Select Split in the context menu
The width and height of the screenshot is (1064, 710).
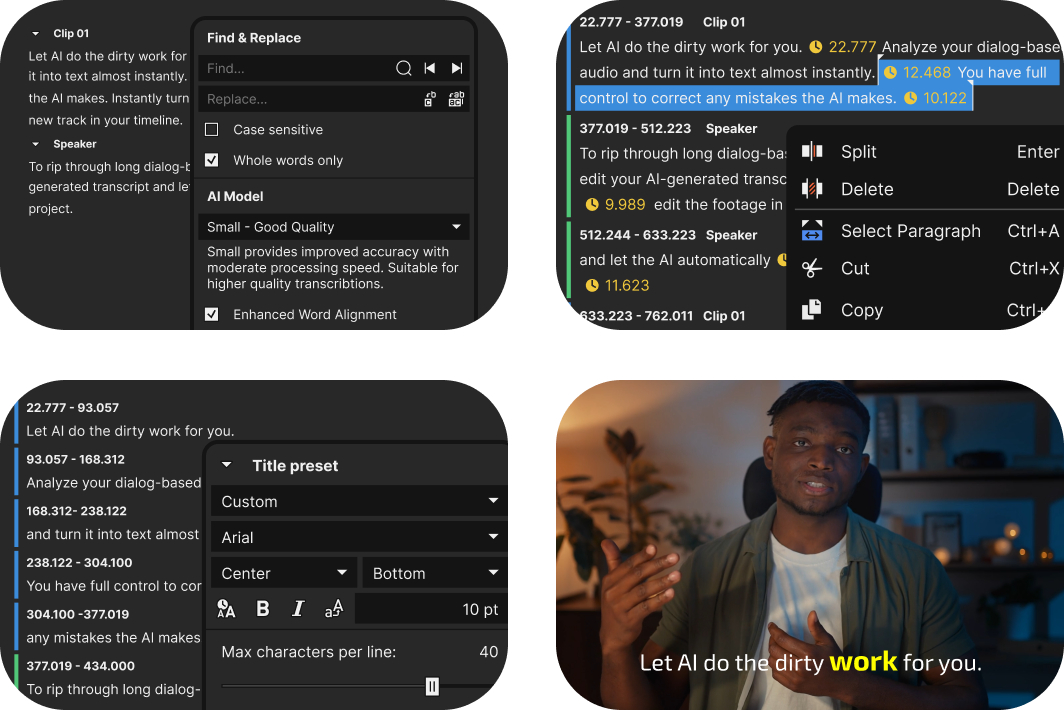[857, 151]
